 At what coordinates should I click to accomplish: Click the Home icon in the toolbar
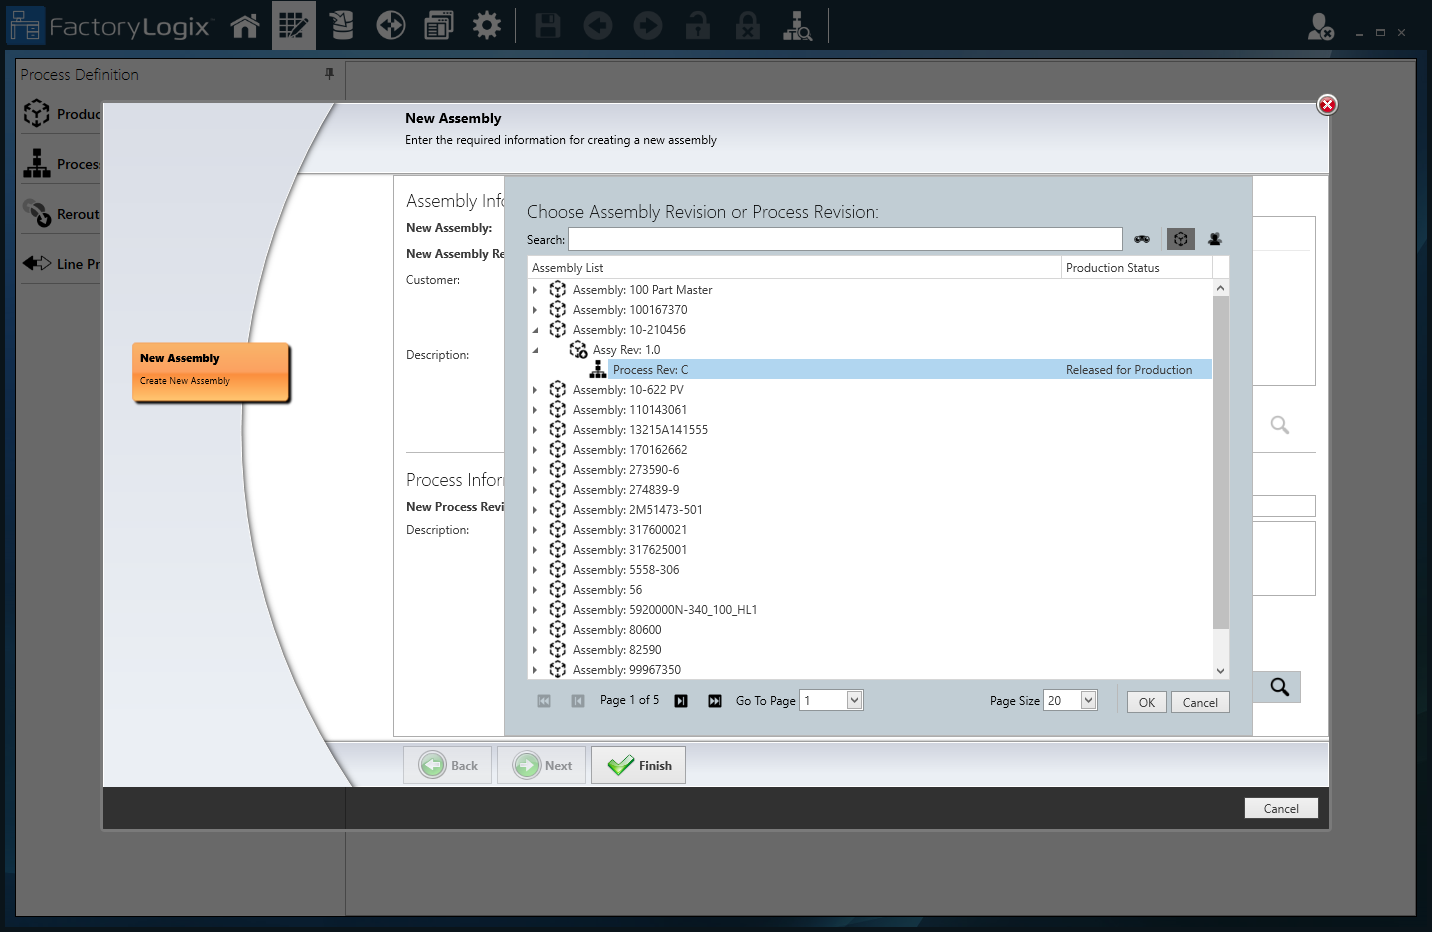(245, 26)
